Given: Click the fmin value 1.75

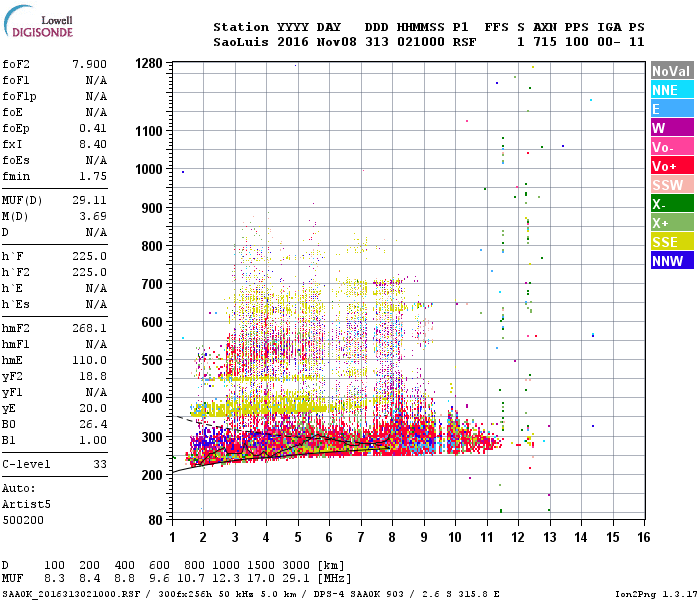Looking at the screenshot, I should (93, 176).
